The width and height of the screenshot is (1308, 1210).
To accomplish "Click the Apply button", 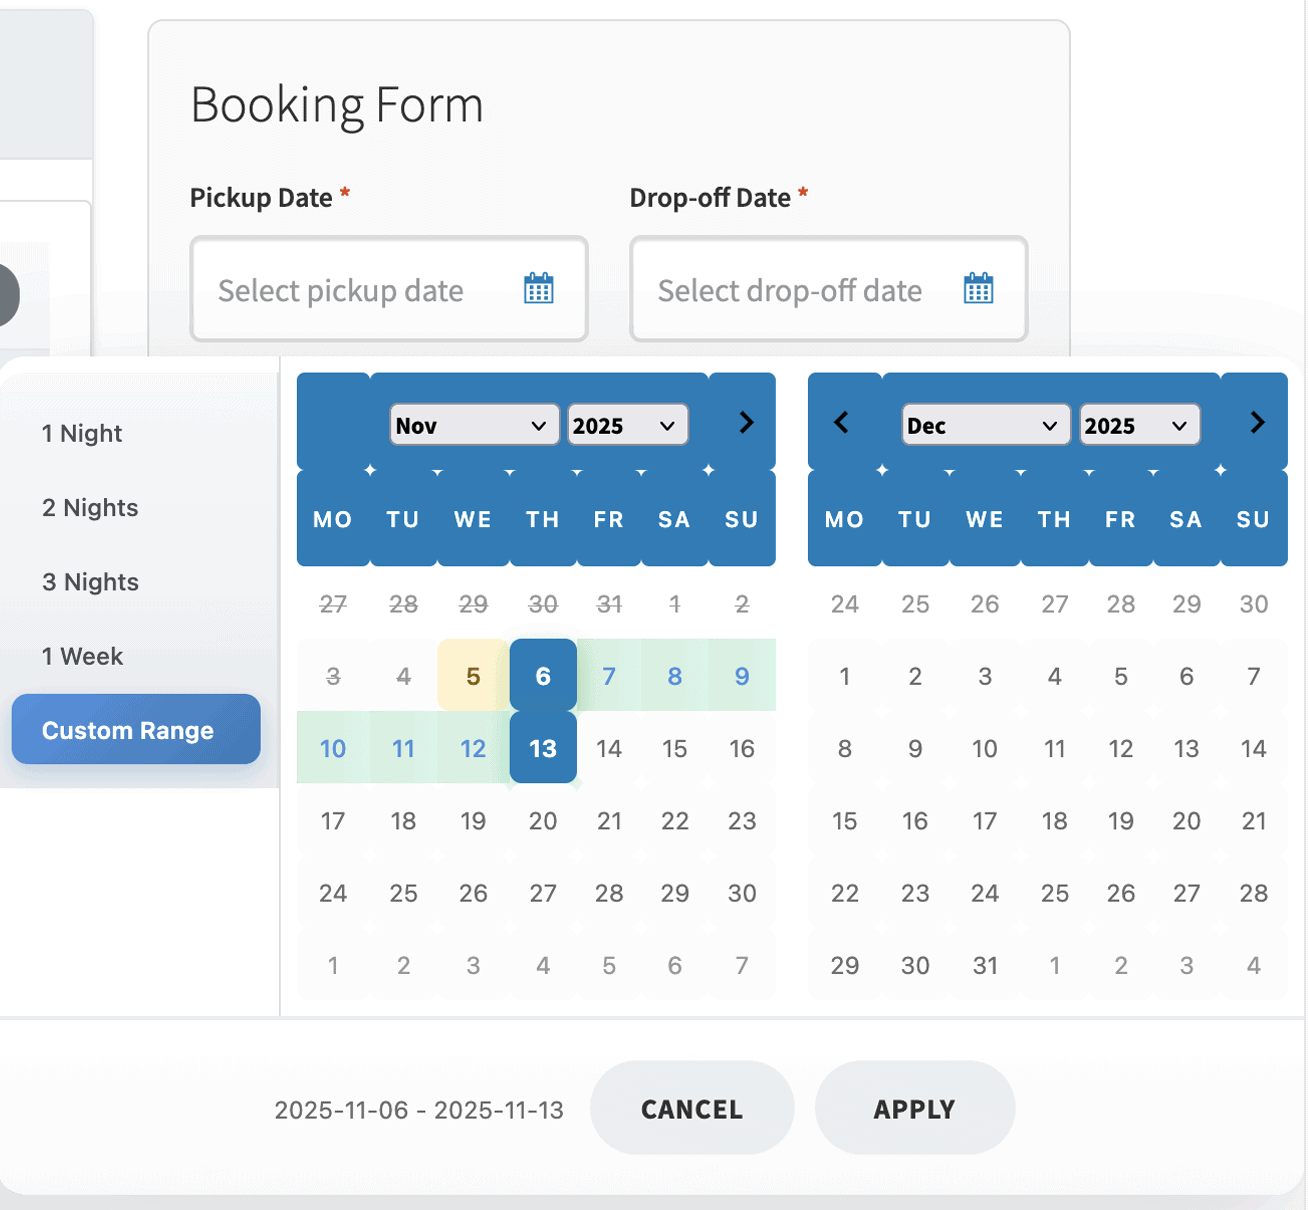I will [914, 1108].
